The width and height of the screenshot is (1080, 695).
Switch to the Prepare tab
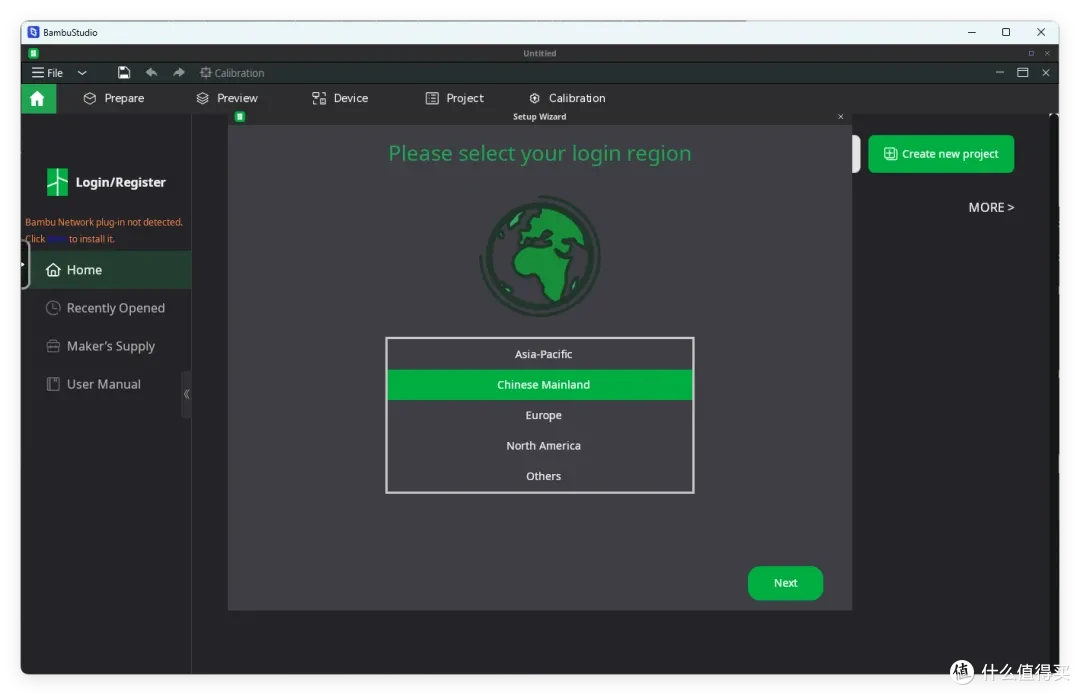pos(114,98)
